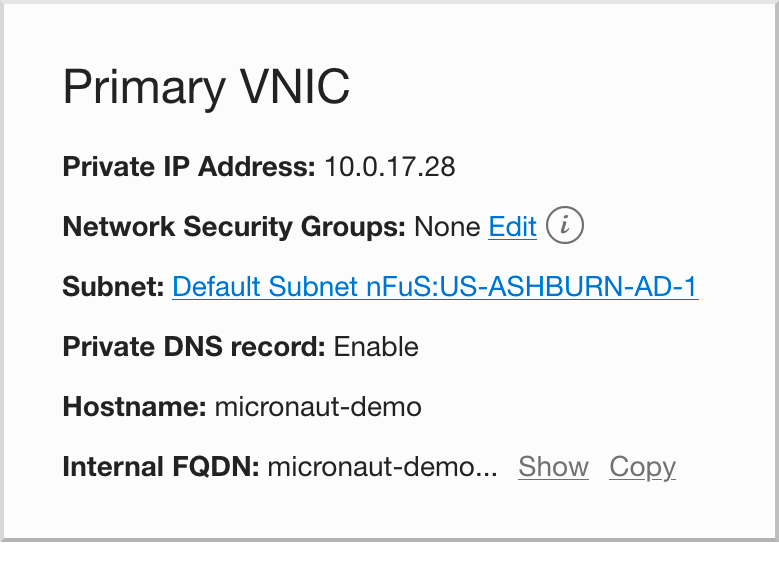Open the Default Subnet nFuS:US-ASHBURN-AD-1 link
This screenshot has height=572, width=779.
[x=435, y=287]
